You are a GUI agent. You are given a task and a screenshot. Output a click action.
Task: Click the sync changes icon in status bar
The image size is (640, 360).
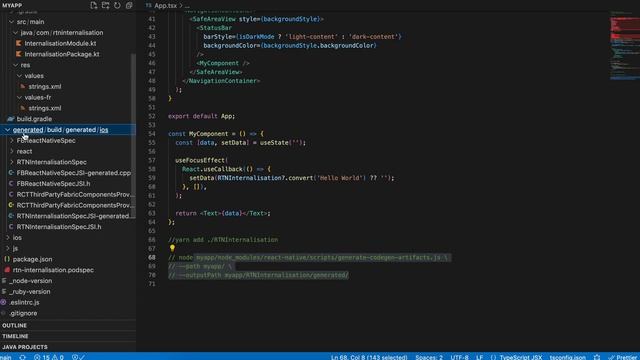click(22, 357)
